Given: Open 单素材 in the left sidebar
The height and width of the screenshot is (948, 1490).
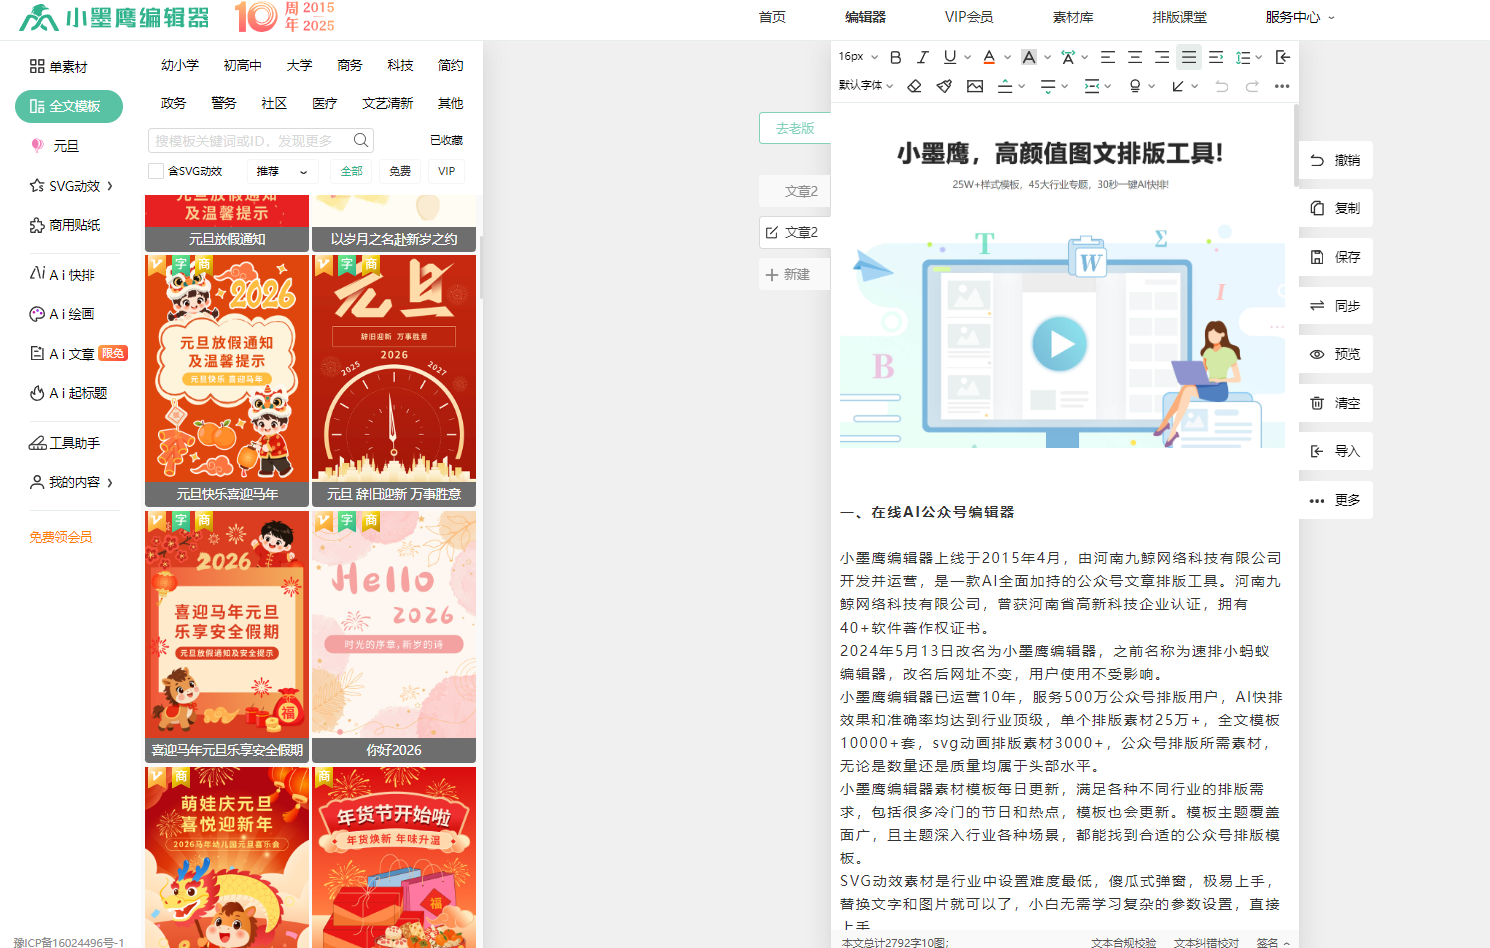Looking at the screenshot, I should coord(59,67).
